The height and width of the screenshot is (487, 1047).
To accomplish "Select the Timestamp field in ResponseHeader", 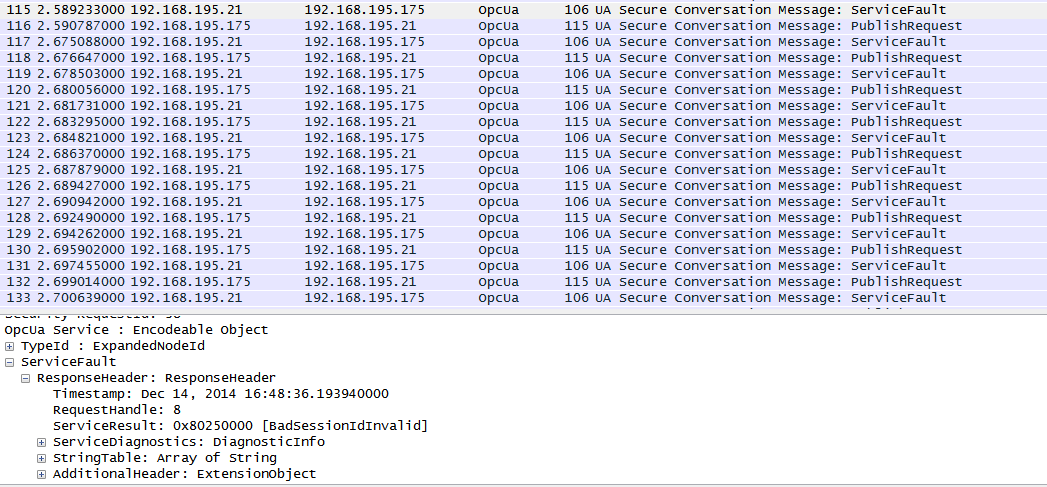I will click(x=220, y=394).
